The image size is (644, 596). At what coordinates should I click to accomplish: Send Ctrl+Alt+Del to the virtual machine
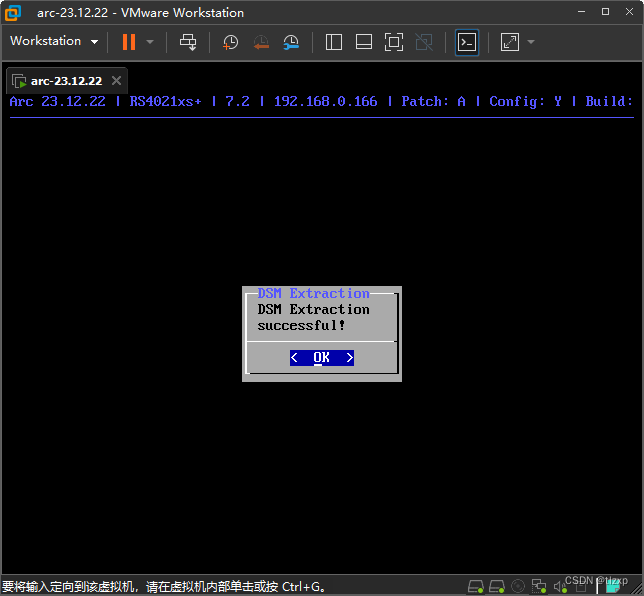pos(188,42)
